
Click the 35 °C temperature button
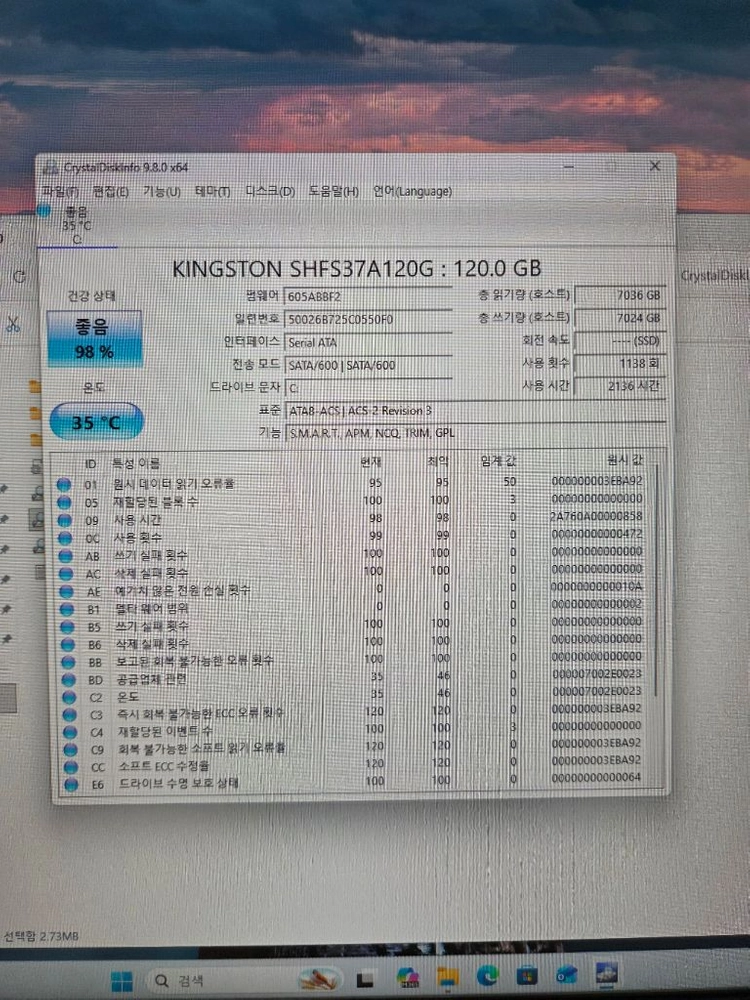click(96, 422)
